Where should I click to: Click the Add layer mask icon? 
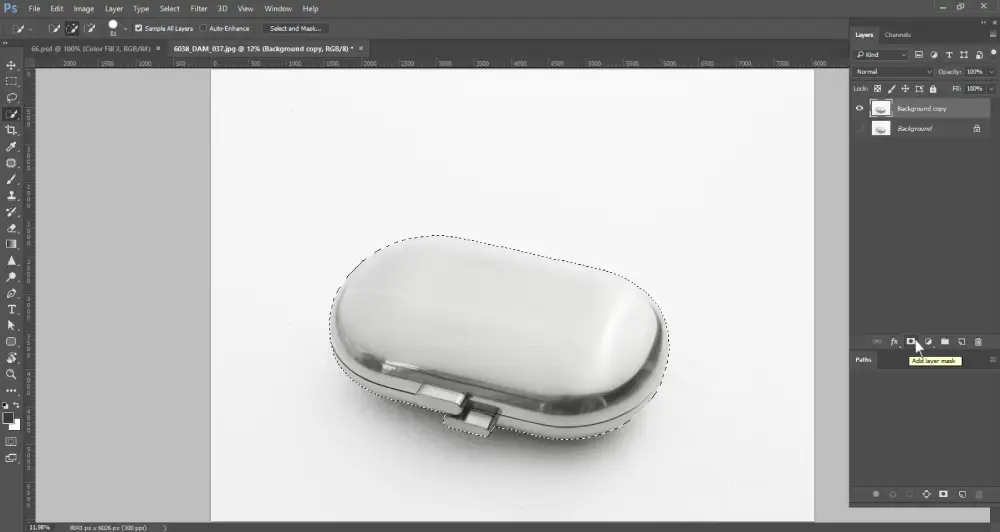pos(911,342)
